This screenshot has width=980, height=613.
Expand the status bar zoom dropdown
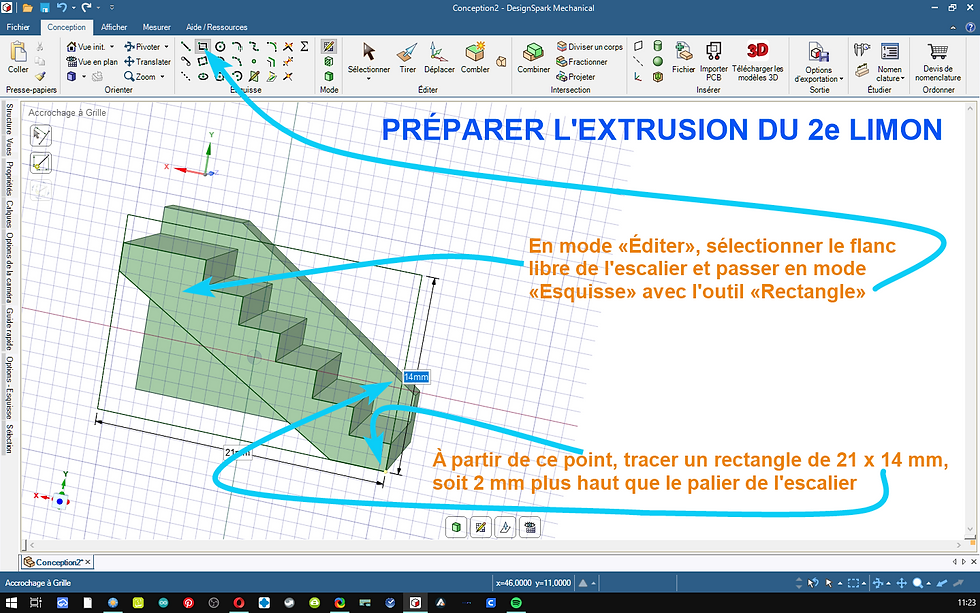[929, 583]
